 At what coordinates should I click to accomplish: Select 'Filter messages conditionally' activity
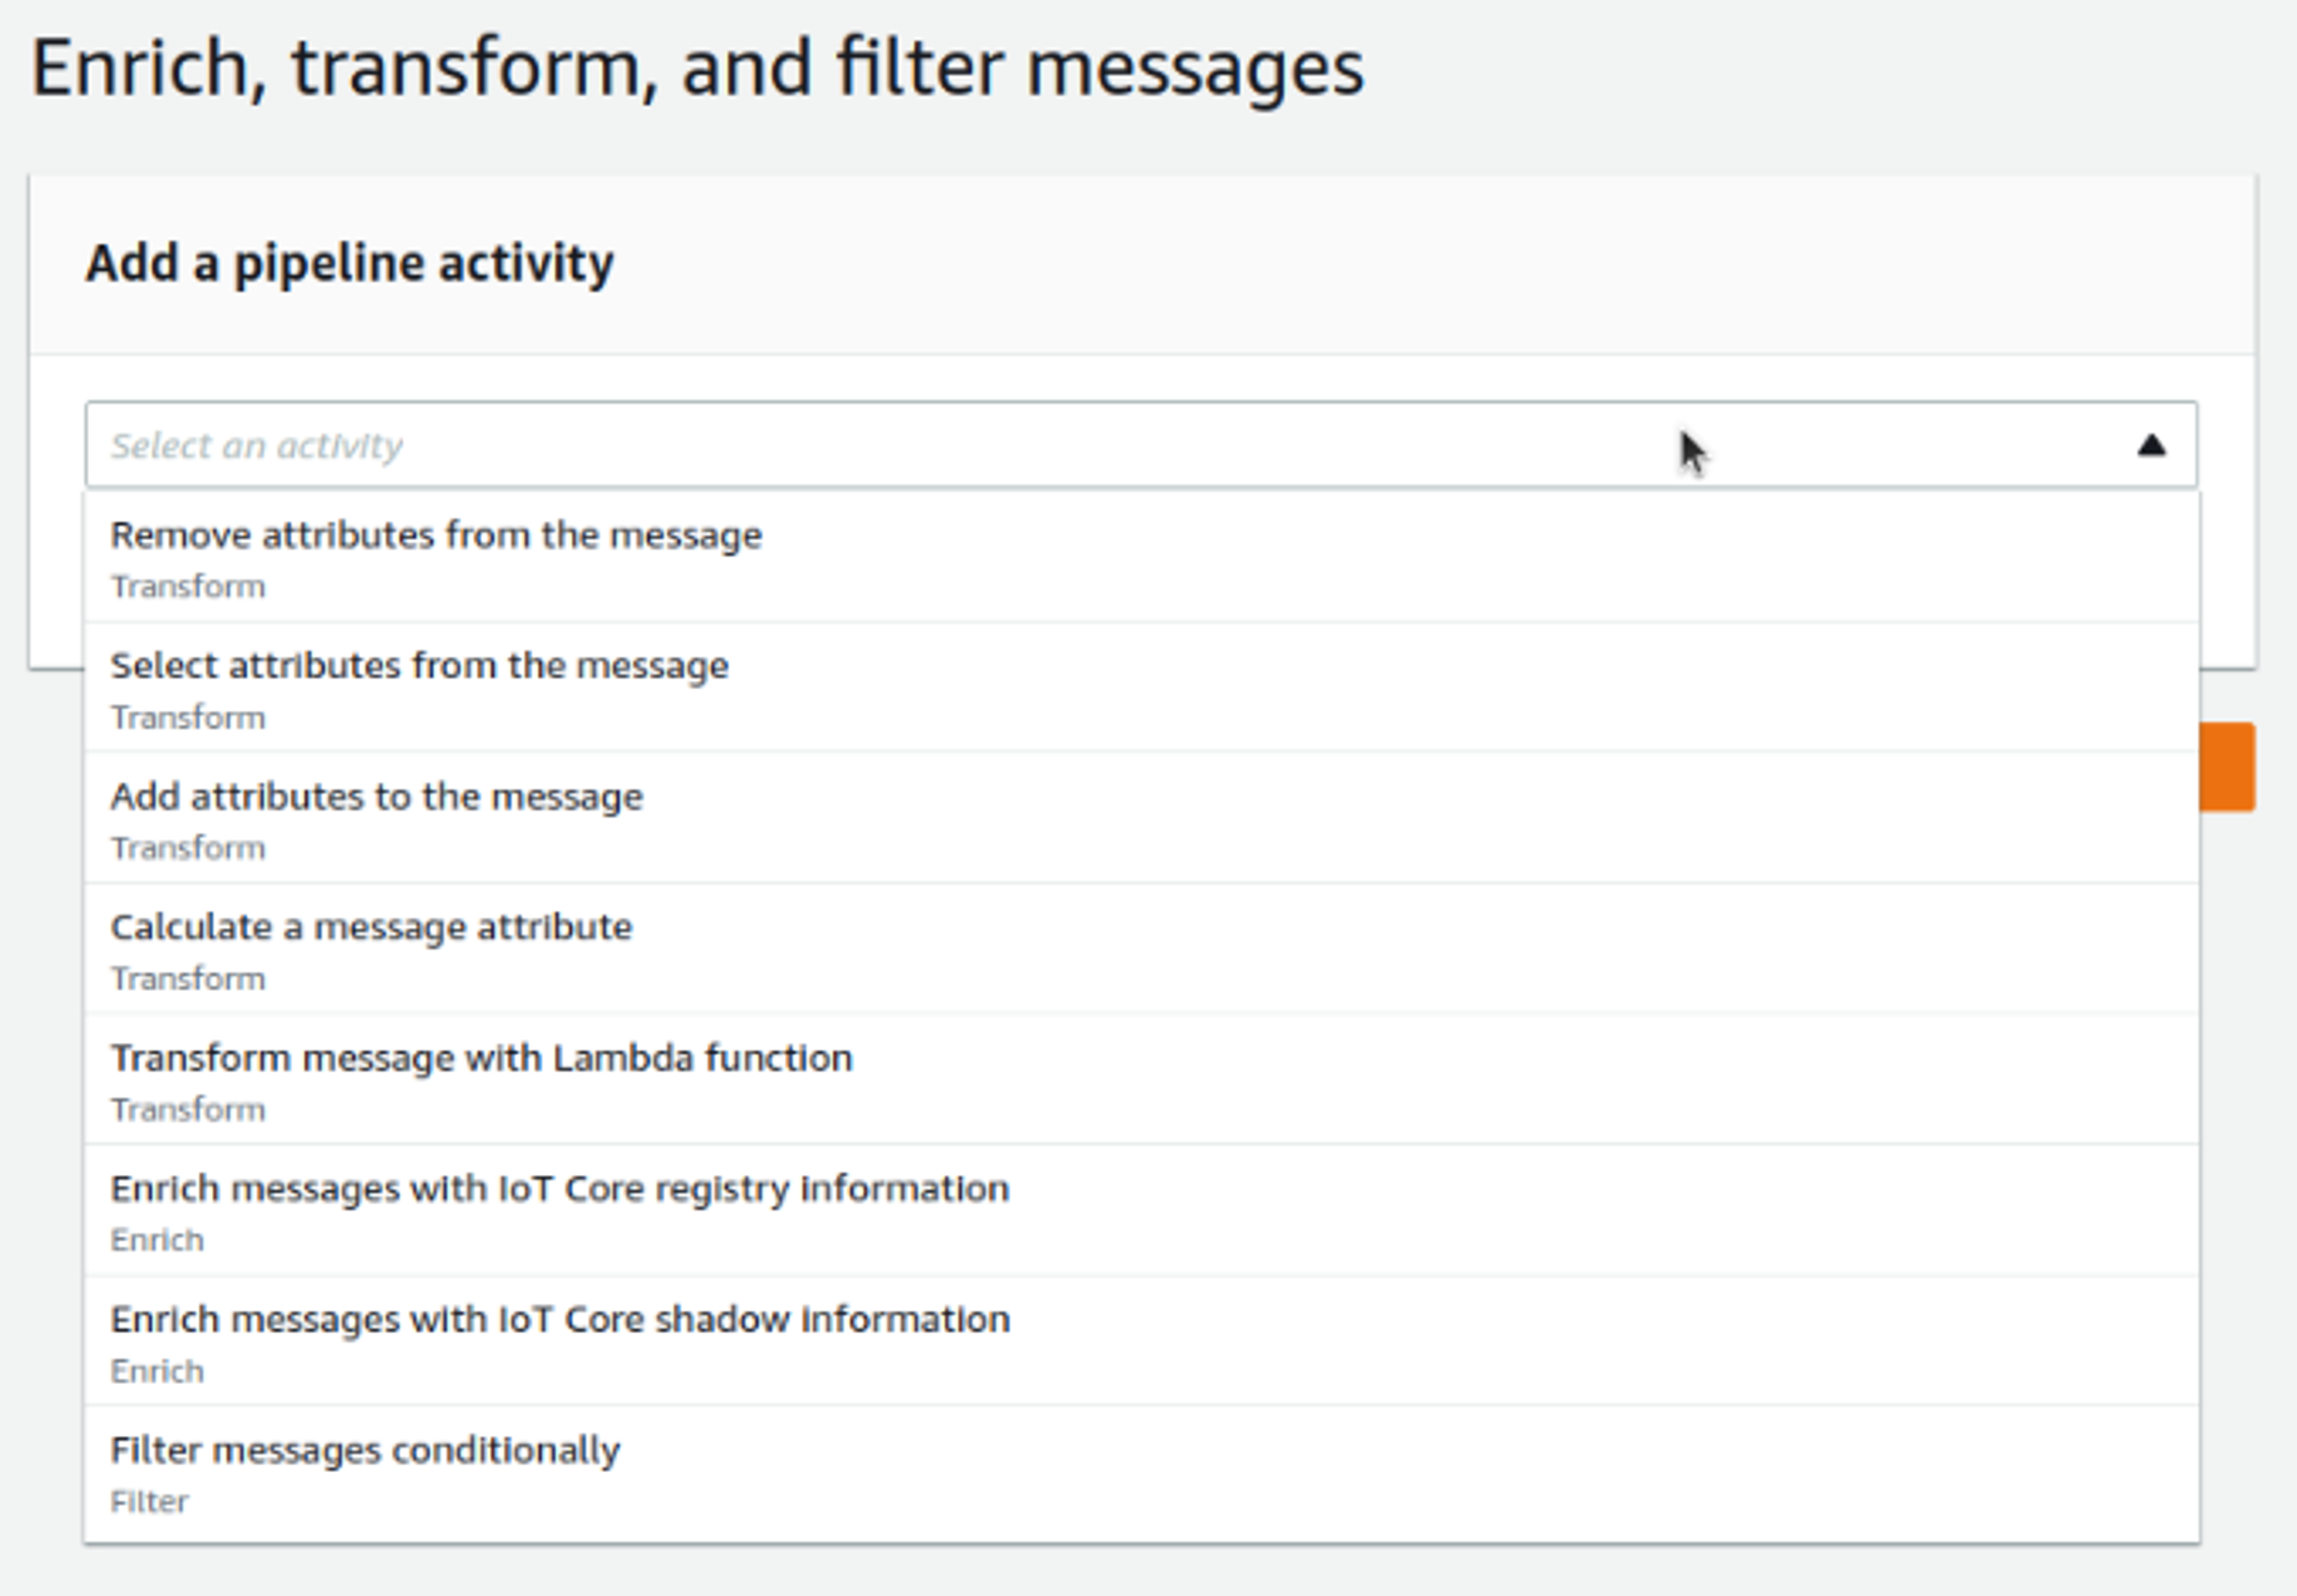(365, 1450)
